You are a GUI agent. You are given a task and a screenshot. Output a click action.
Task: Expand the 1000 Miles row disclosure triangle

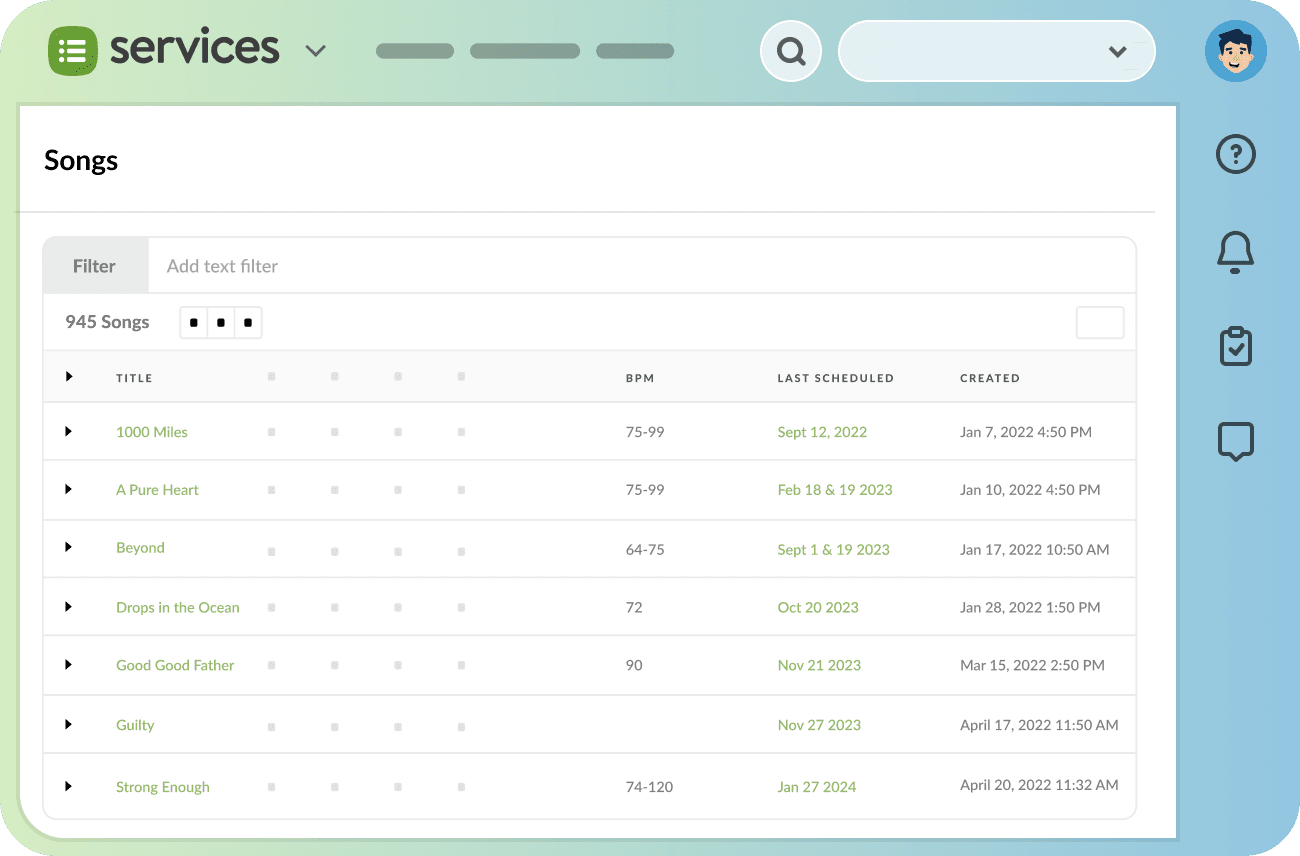(x=69, y=431)
